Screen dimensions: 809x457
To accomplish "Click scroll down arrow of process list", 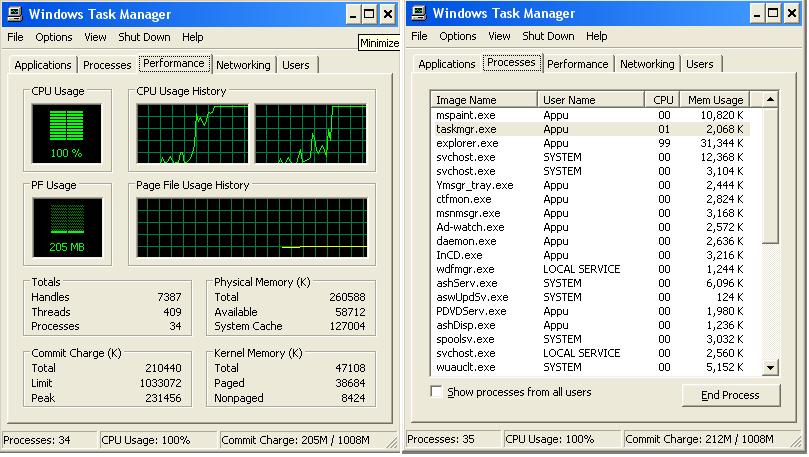I will [770, 368].
